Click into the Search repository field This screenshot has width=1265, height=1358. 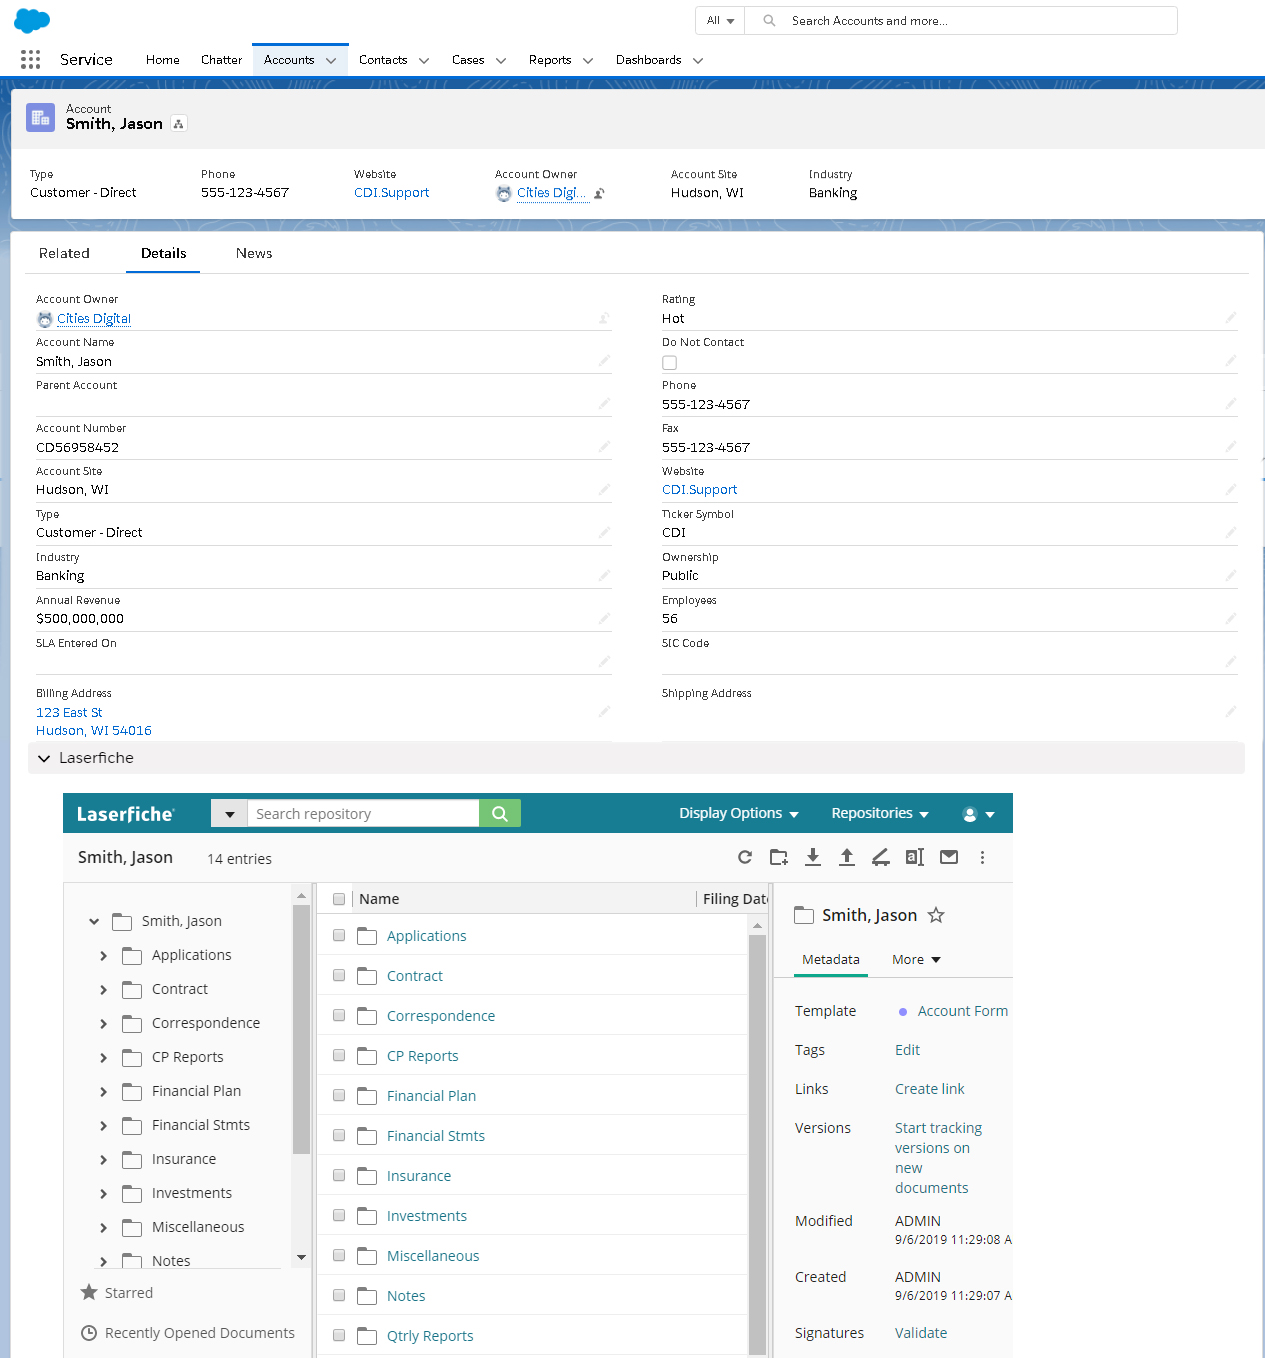[363, 814]
